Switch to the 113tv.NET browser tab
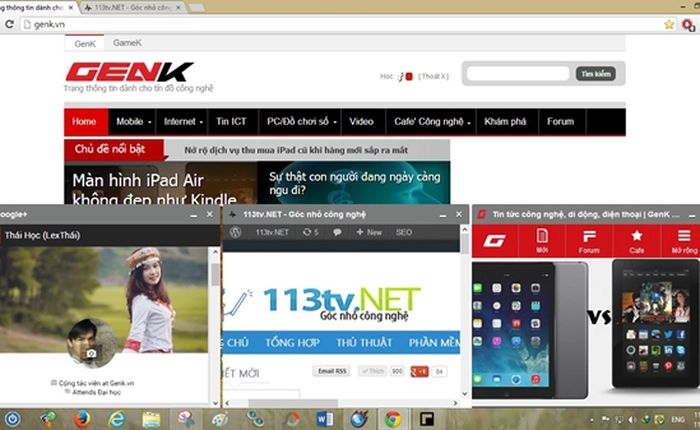 [x=132, y=8]
